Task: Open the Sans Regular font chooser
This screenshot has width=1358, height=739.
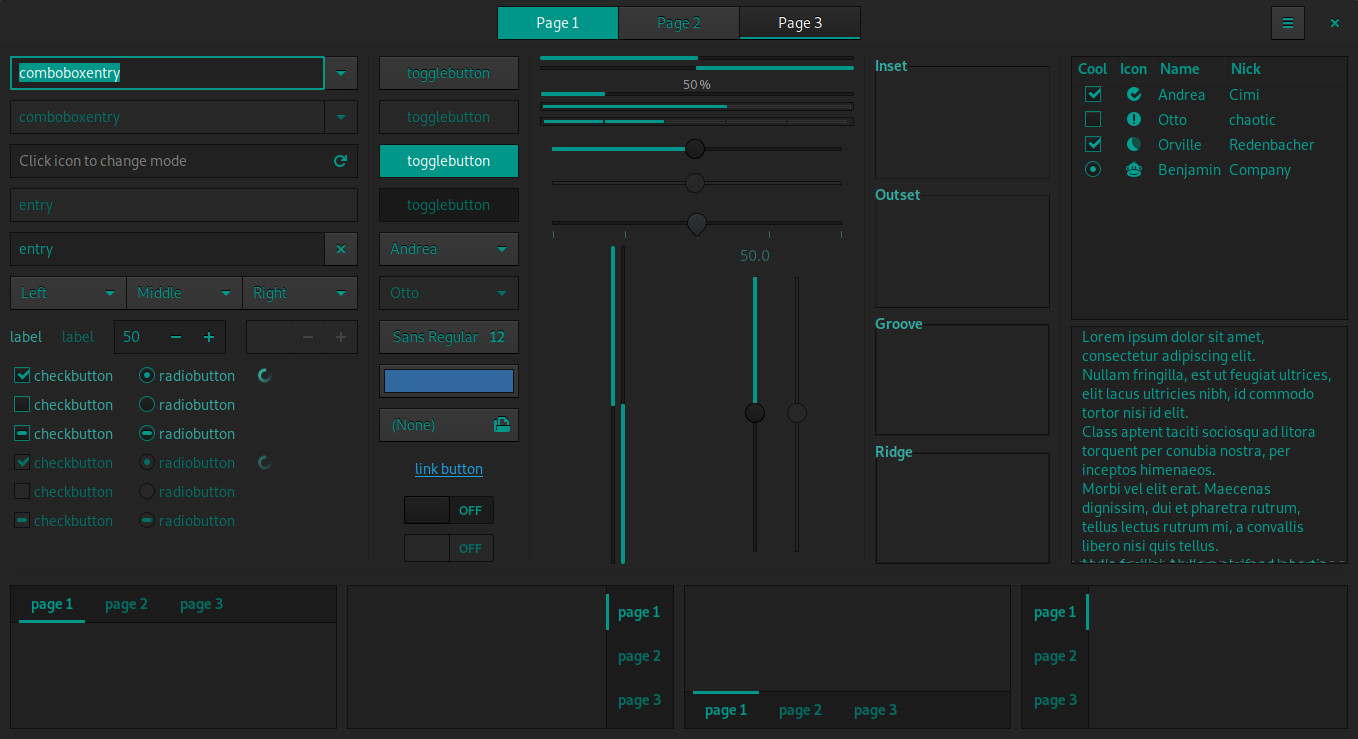Action: click(449, 337)
